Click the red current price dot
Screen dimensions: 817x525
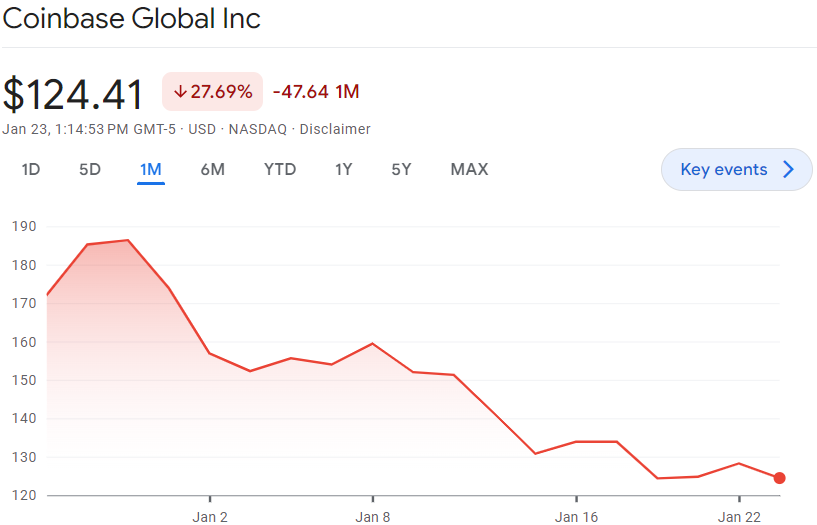pyautogui.click(x=779, y=478)
